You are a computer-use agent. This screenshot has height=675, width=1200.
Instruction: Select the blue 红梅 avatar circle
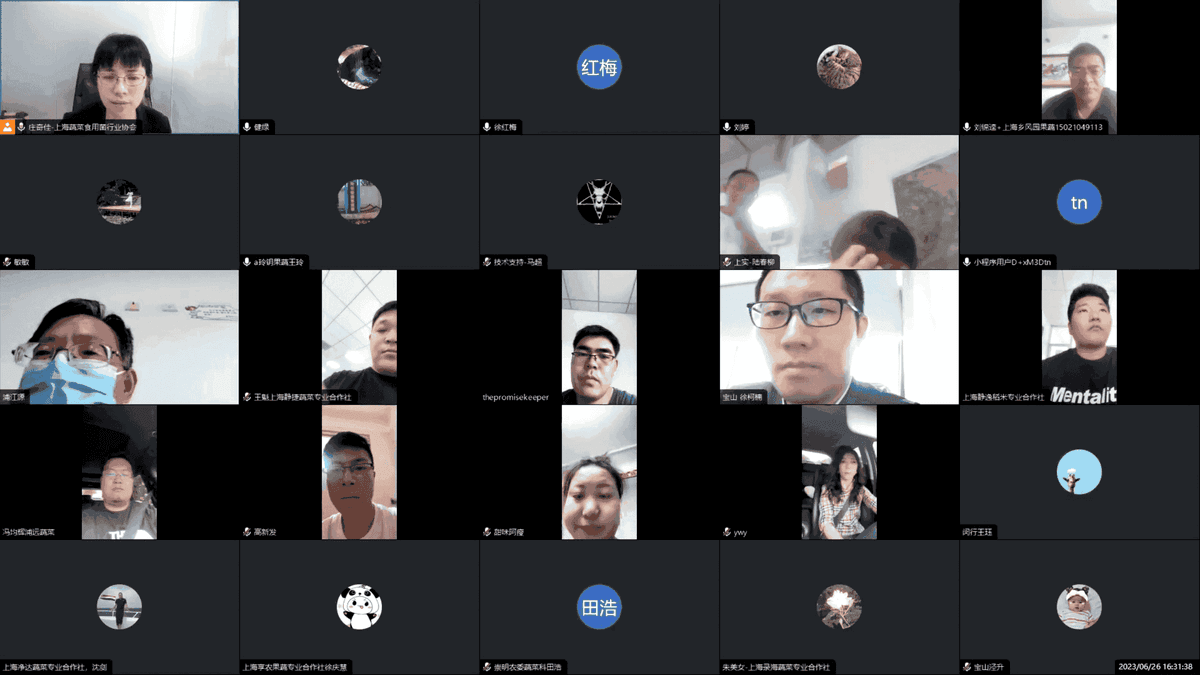pyautogui.click(x=599, y=67)
